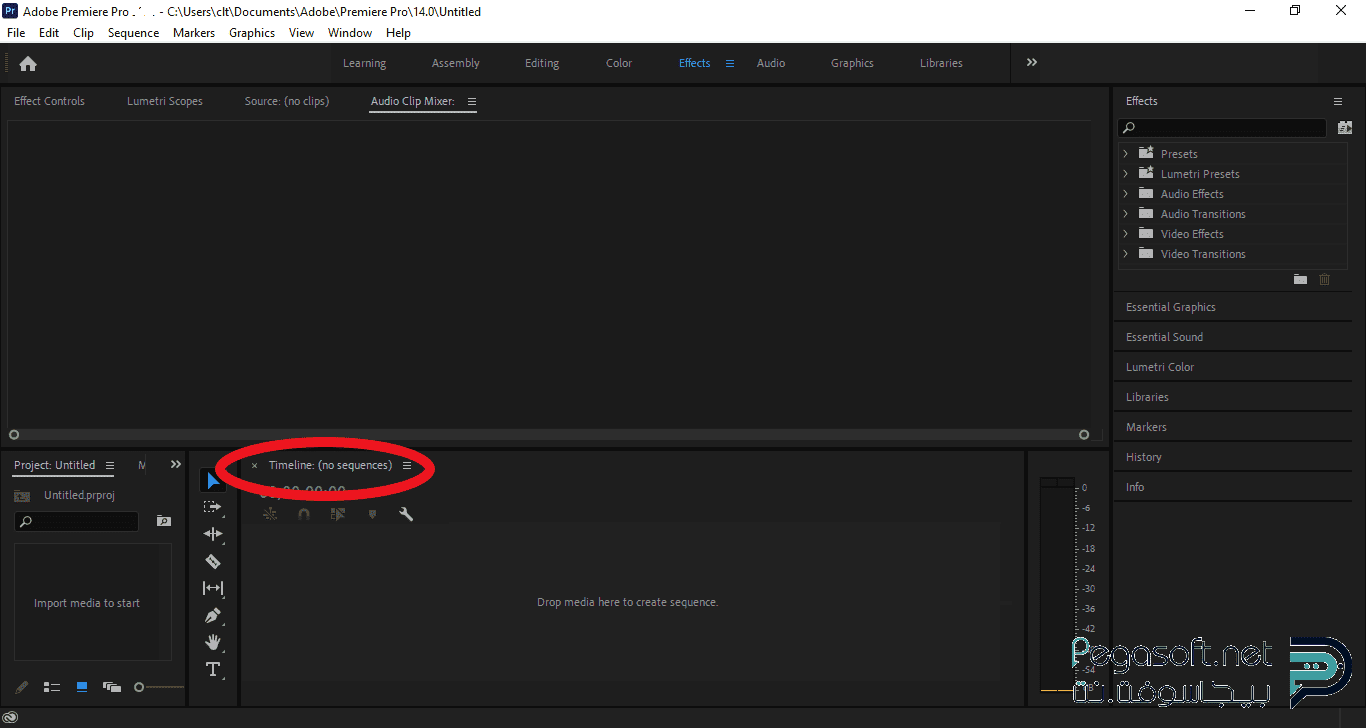Click the Delete Custom Items trash icon

[x=1325, y=279]
